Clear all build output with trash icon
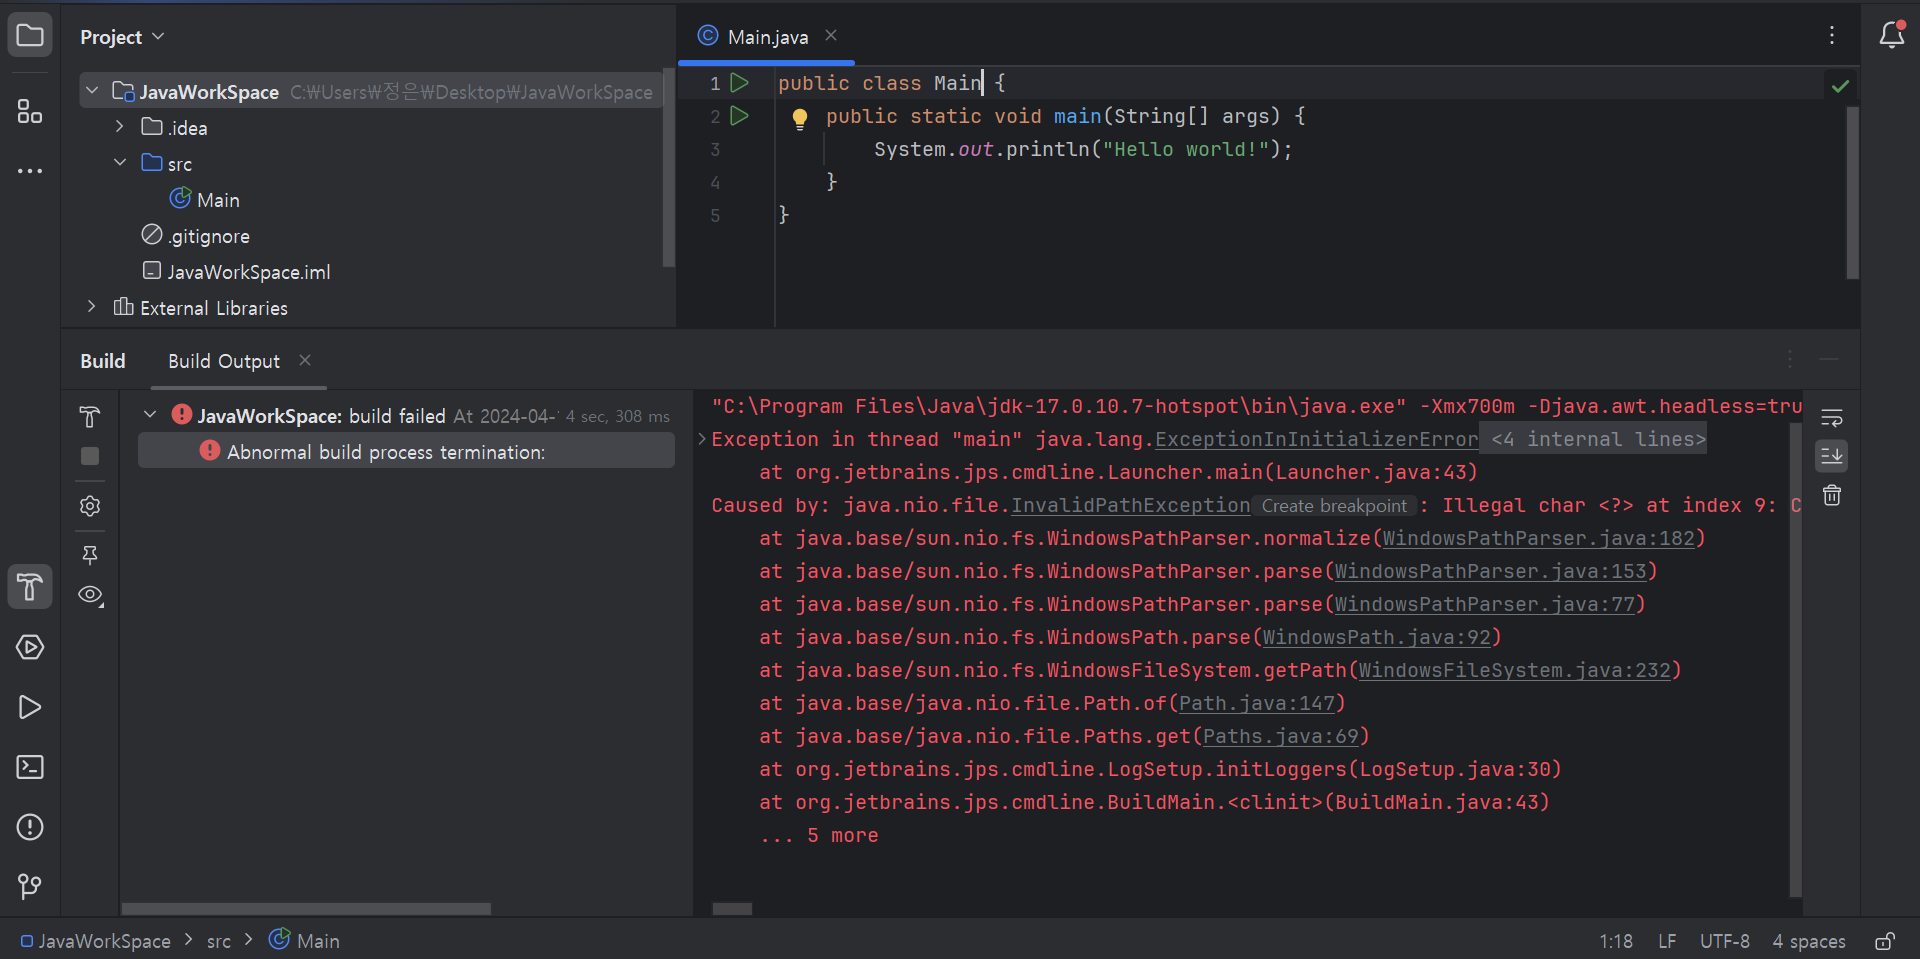Screen dimensions: 1920x959 1832,495
